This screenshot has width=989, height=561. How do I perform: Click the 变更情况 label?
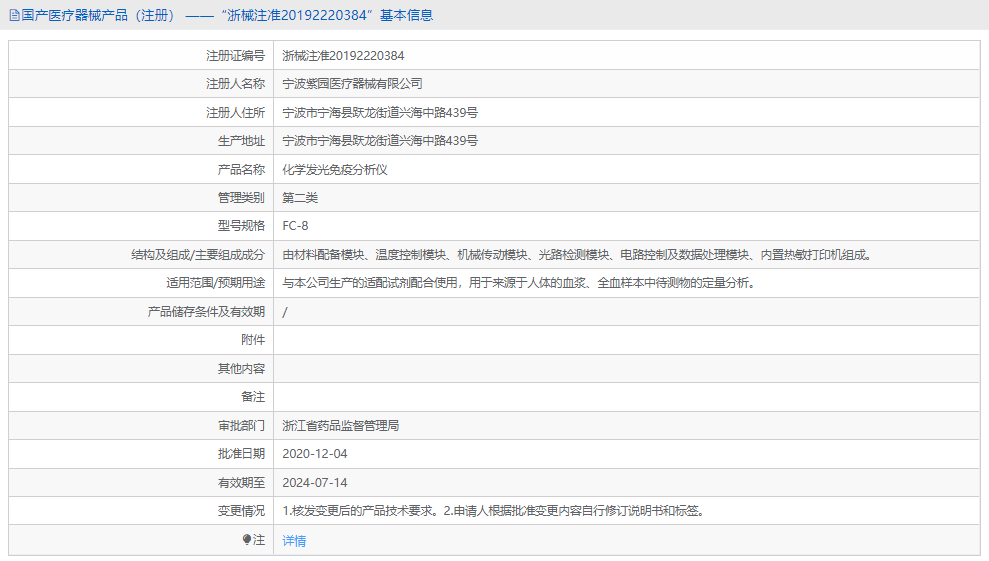tap(242, 511)
